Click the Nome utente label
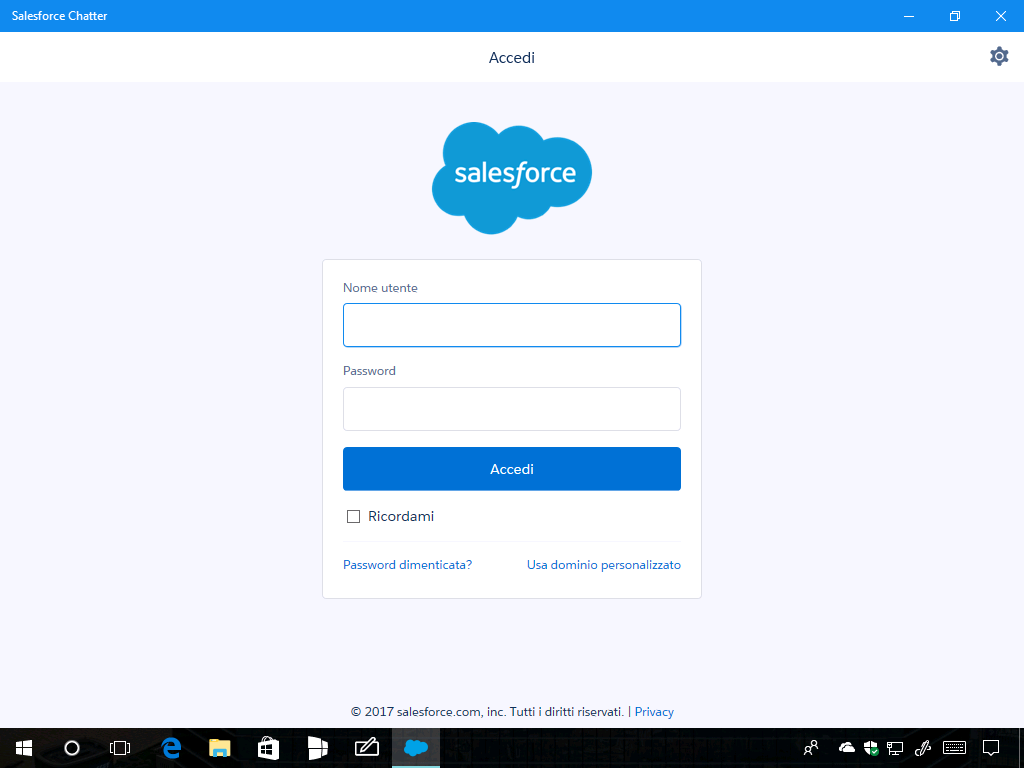 point(380,288)
